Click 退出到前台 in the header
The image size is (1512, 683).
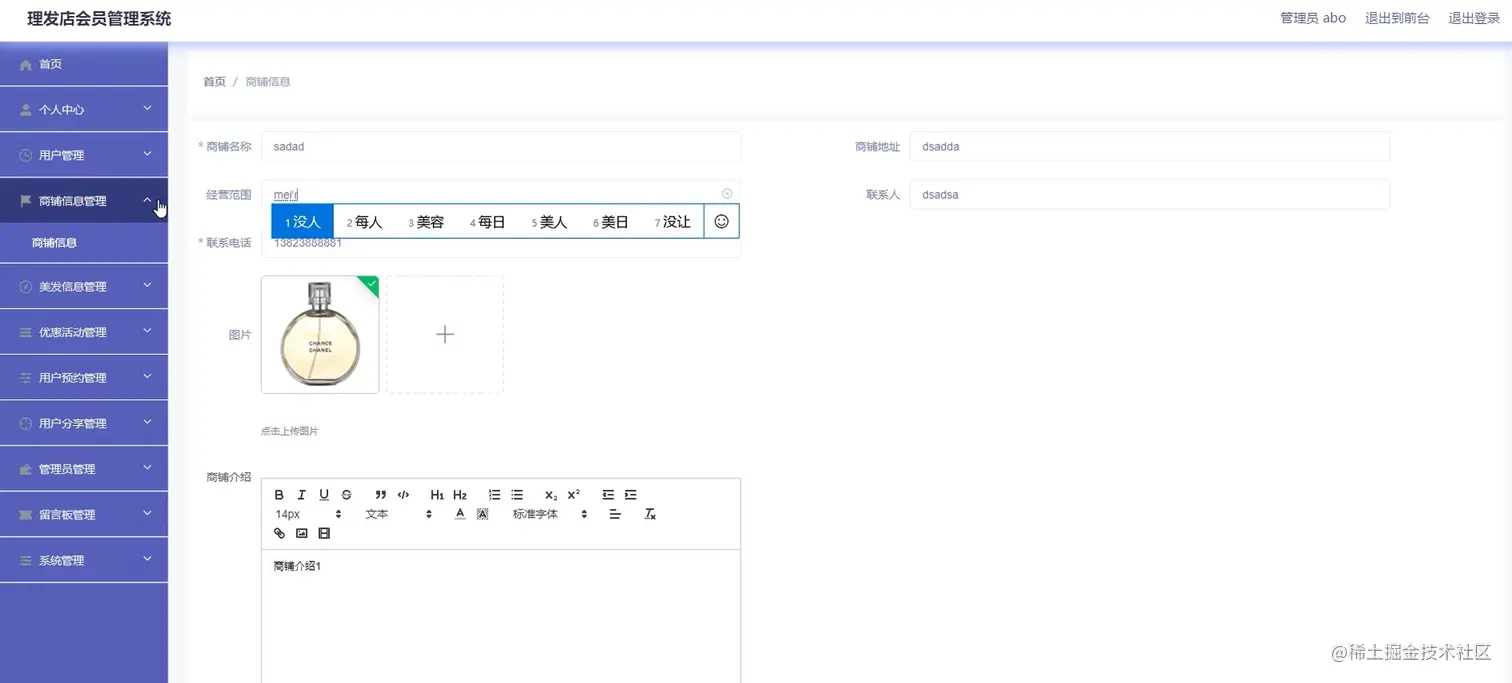(x=1397, y=18)
